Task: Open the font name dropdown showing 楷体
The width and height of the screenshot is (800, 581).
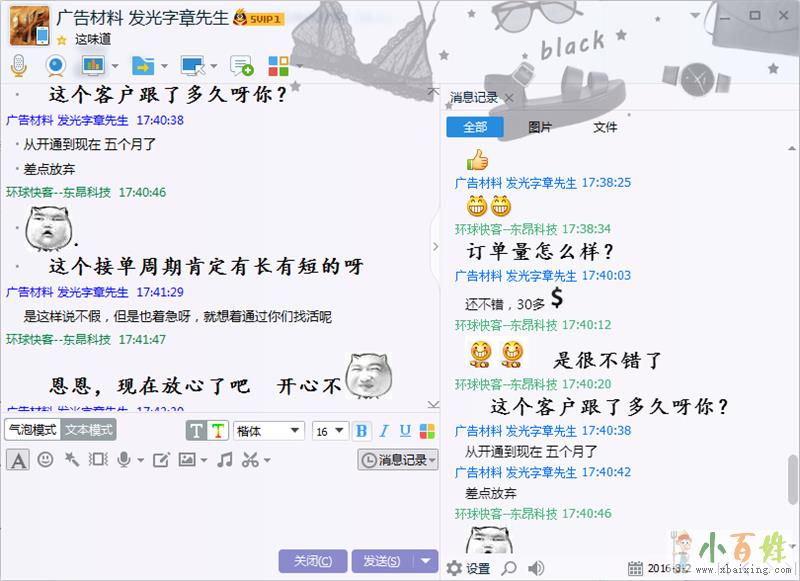Action: (x=268, y=431)
